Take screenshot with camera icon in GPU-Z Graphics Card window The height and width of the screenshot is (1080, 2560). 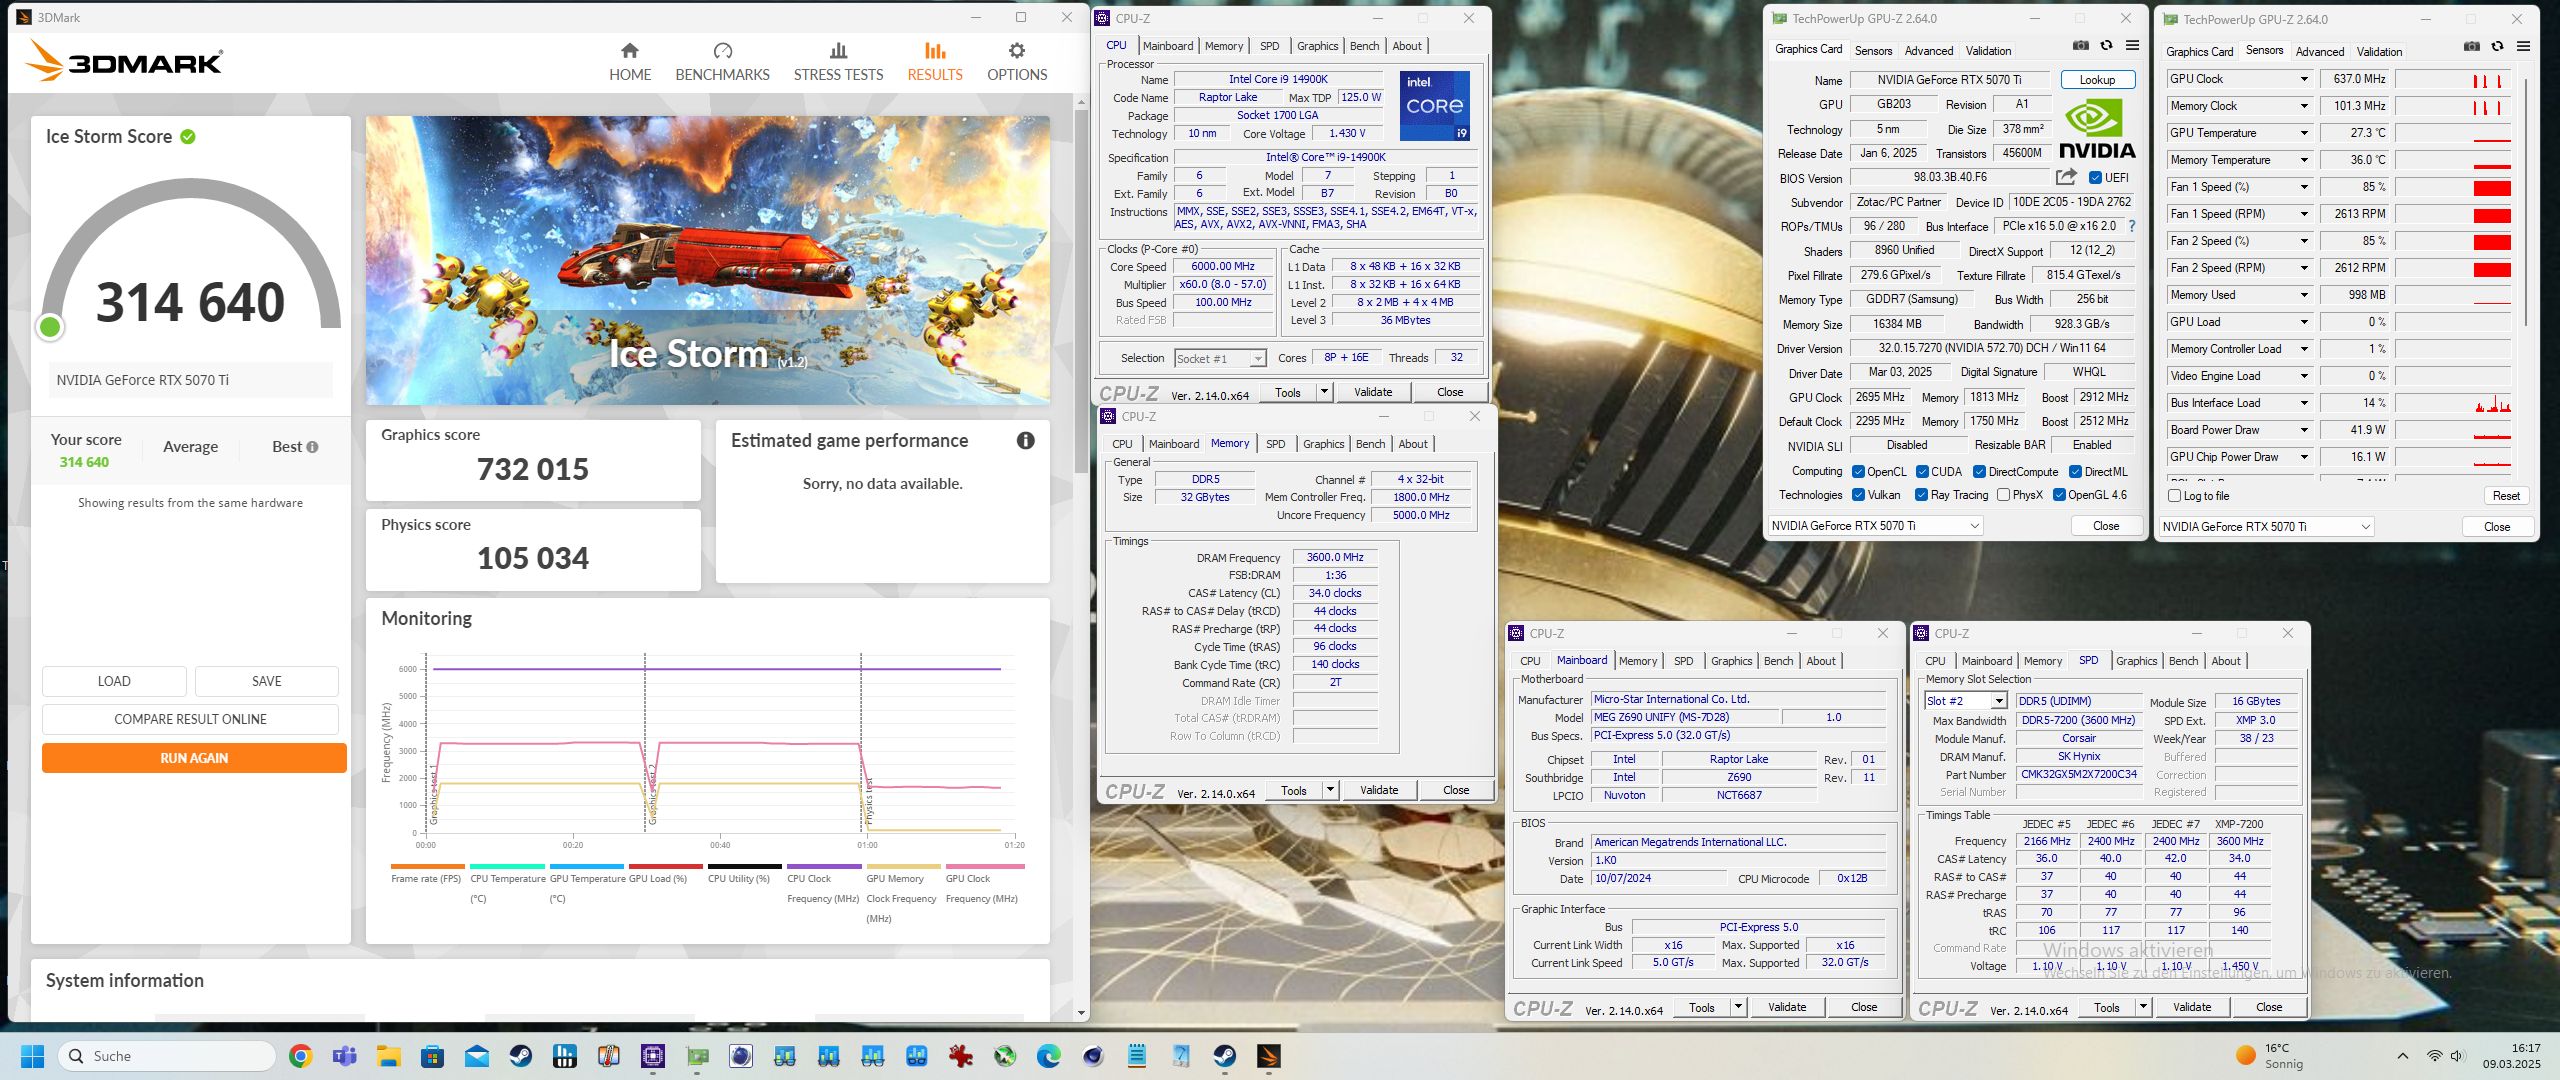coord(2080,46)
